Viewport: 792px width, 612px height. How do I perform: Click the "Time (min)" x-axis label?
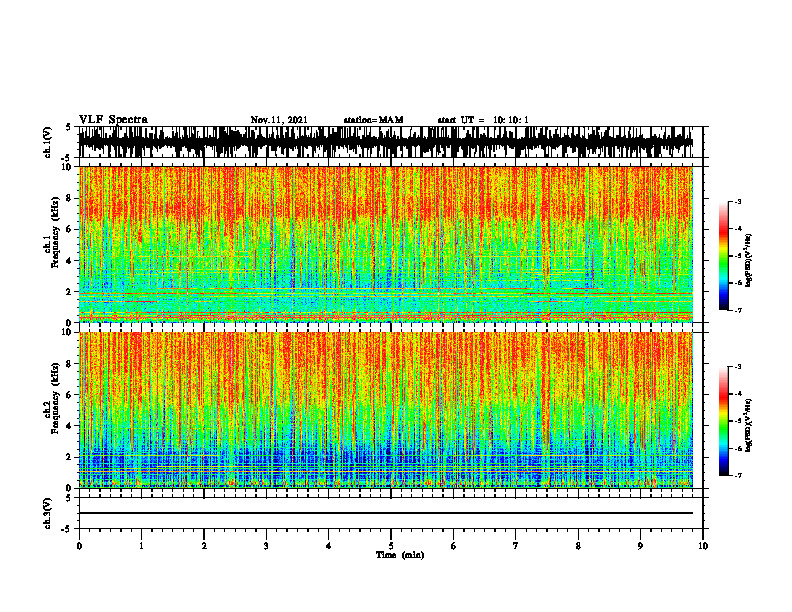coord(400,555)
